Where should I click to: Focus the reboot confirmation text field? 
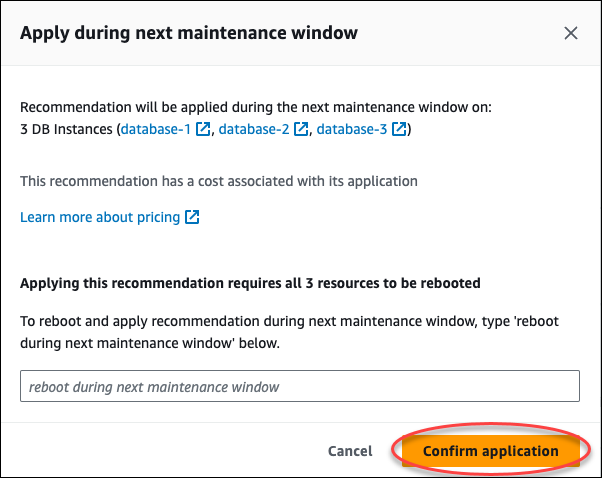[300, 386]
